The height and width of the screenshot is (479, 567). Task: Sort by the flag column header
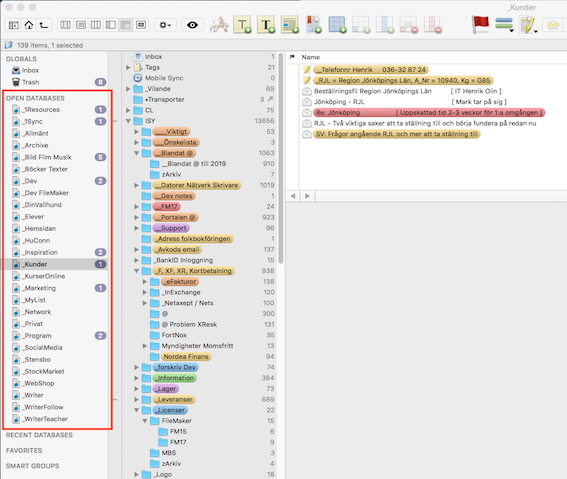[292, 57]
